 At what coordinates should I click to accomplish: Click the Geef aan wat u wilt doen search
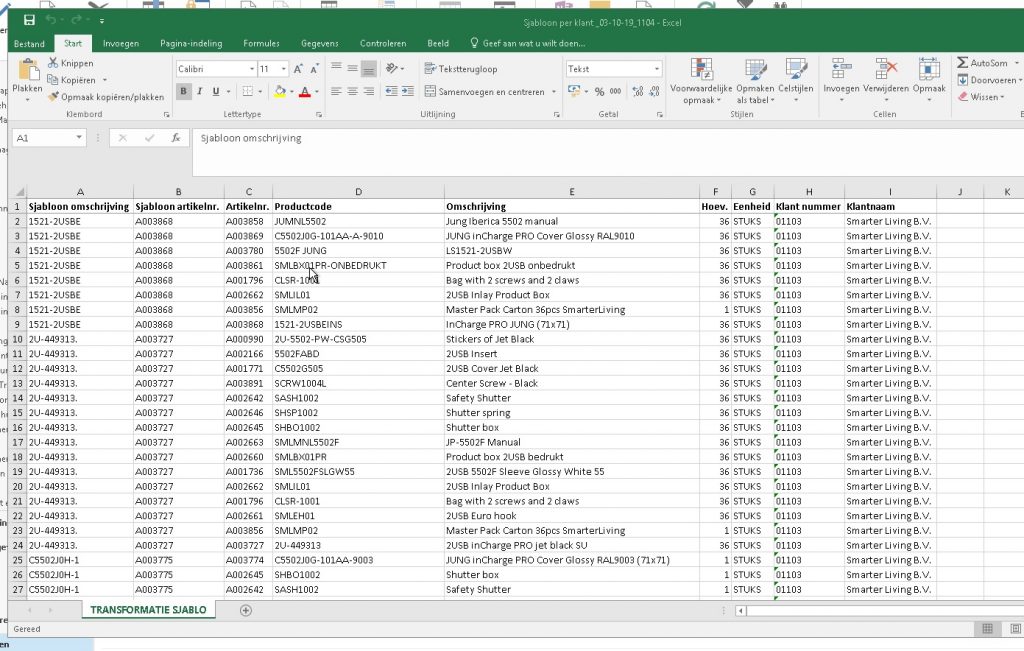click(x=528, y=44)
